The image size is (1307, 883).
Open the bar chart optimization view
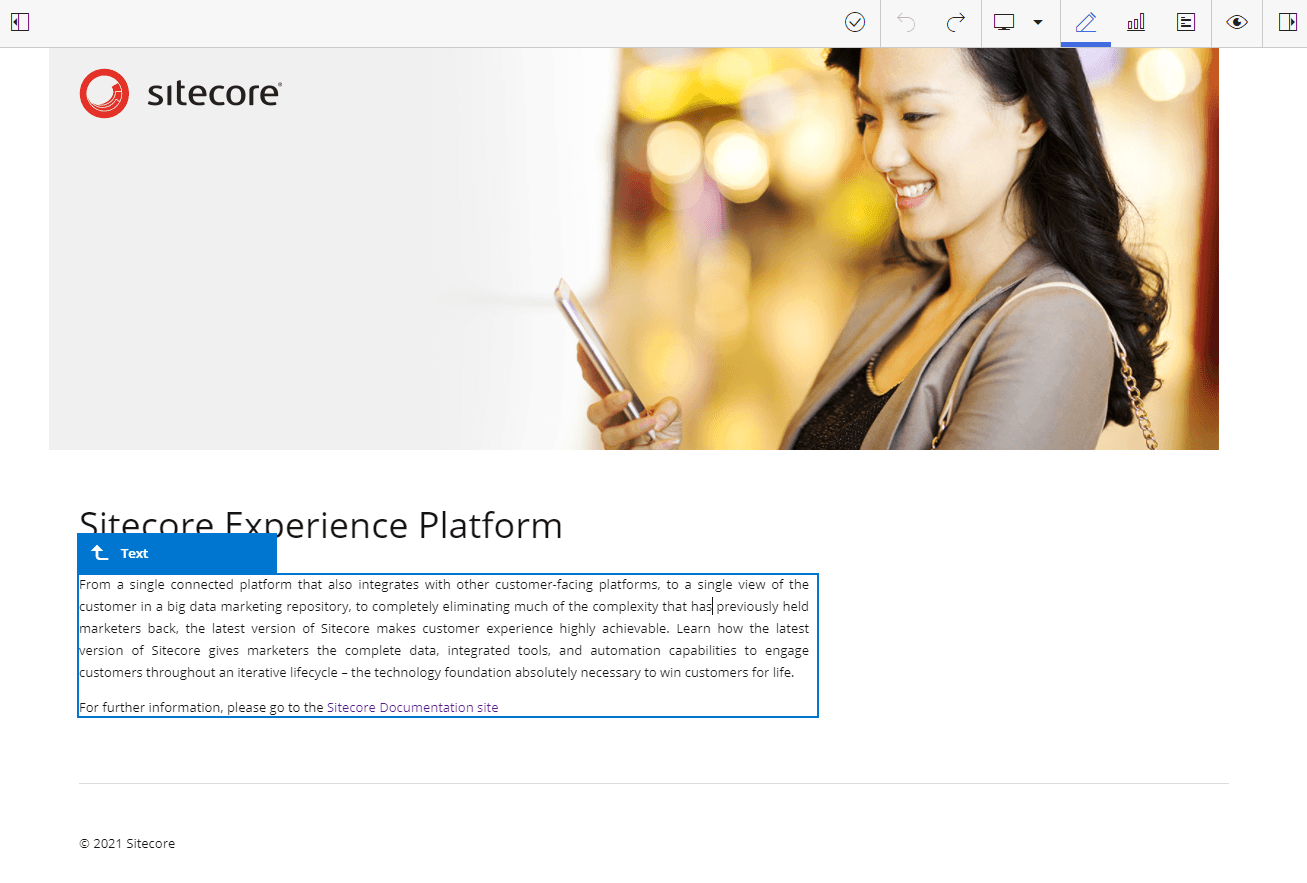tap(1136, 22)
